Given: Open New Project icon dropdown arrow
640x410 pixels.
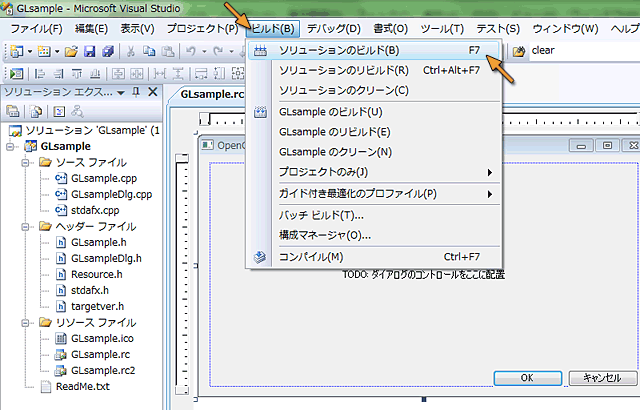Looking at the screenshot, I should click(30, 51).
